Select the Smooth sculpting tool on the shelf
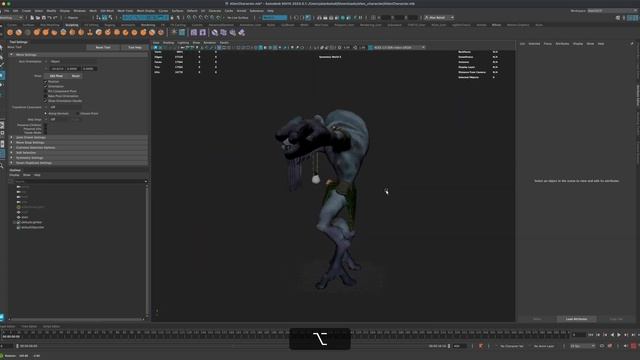The width and height of the screenshot is (640, 360). 19,32
